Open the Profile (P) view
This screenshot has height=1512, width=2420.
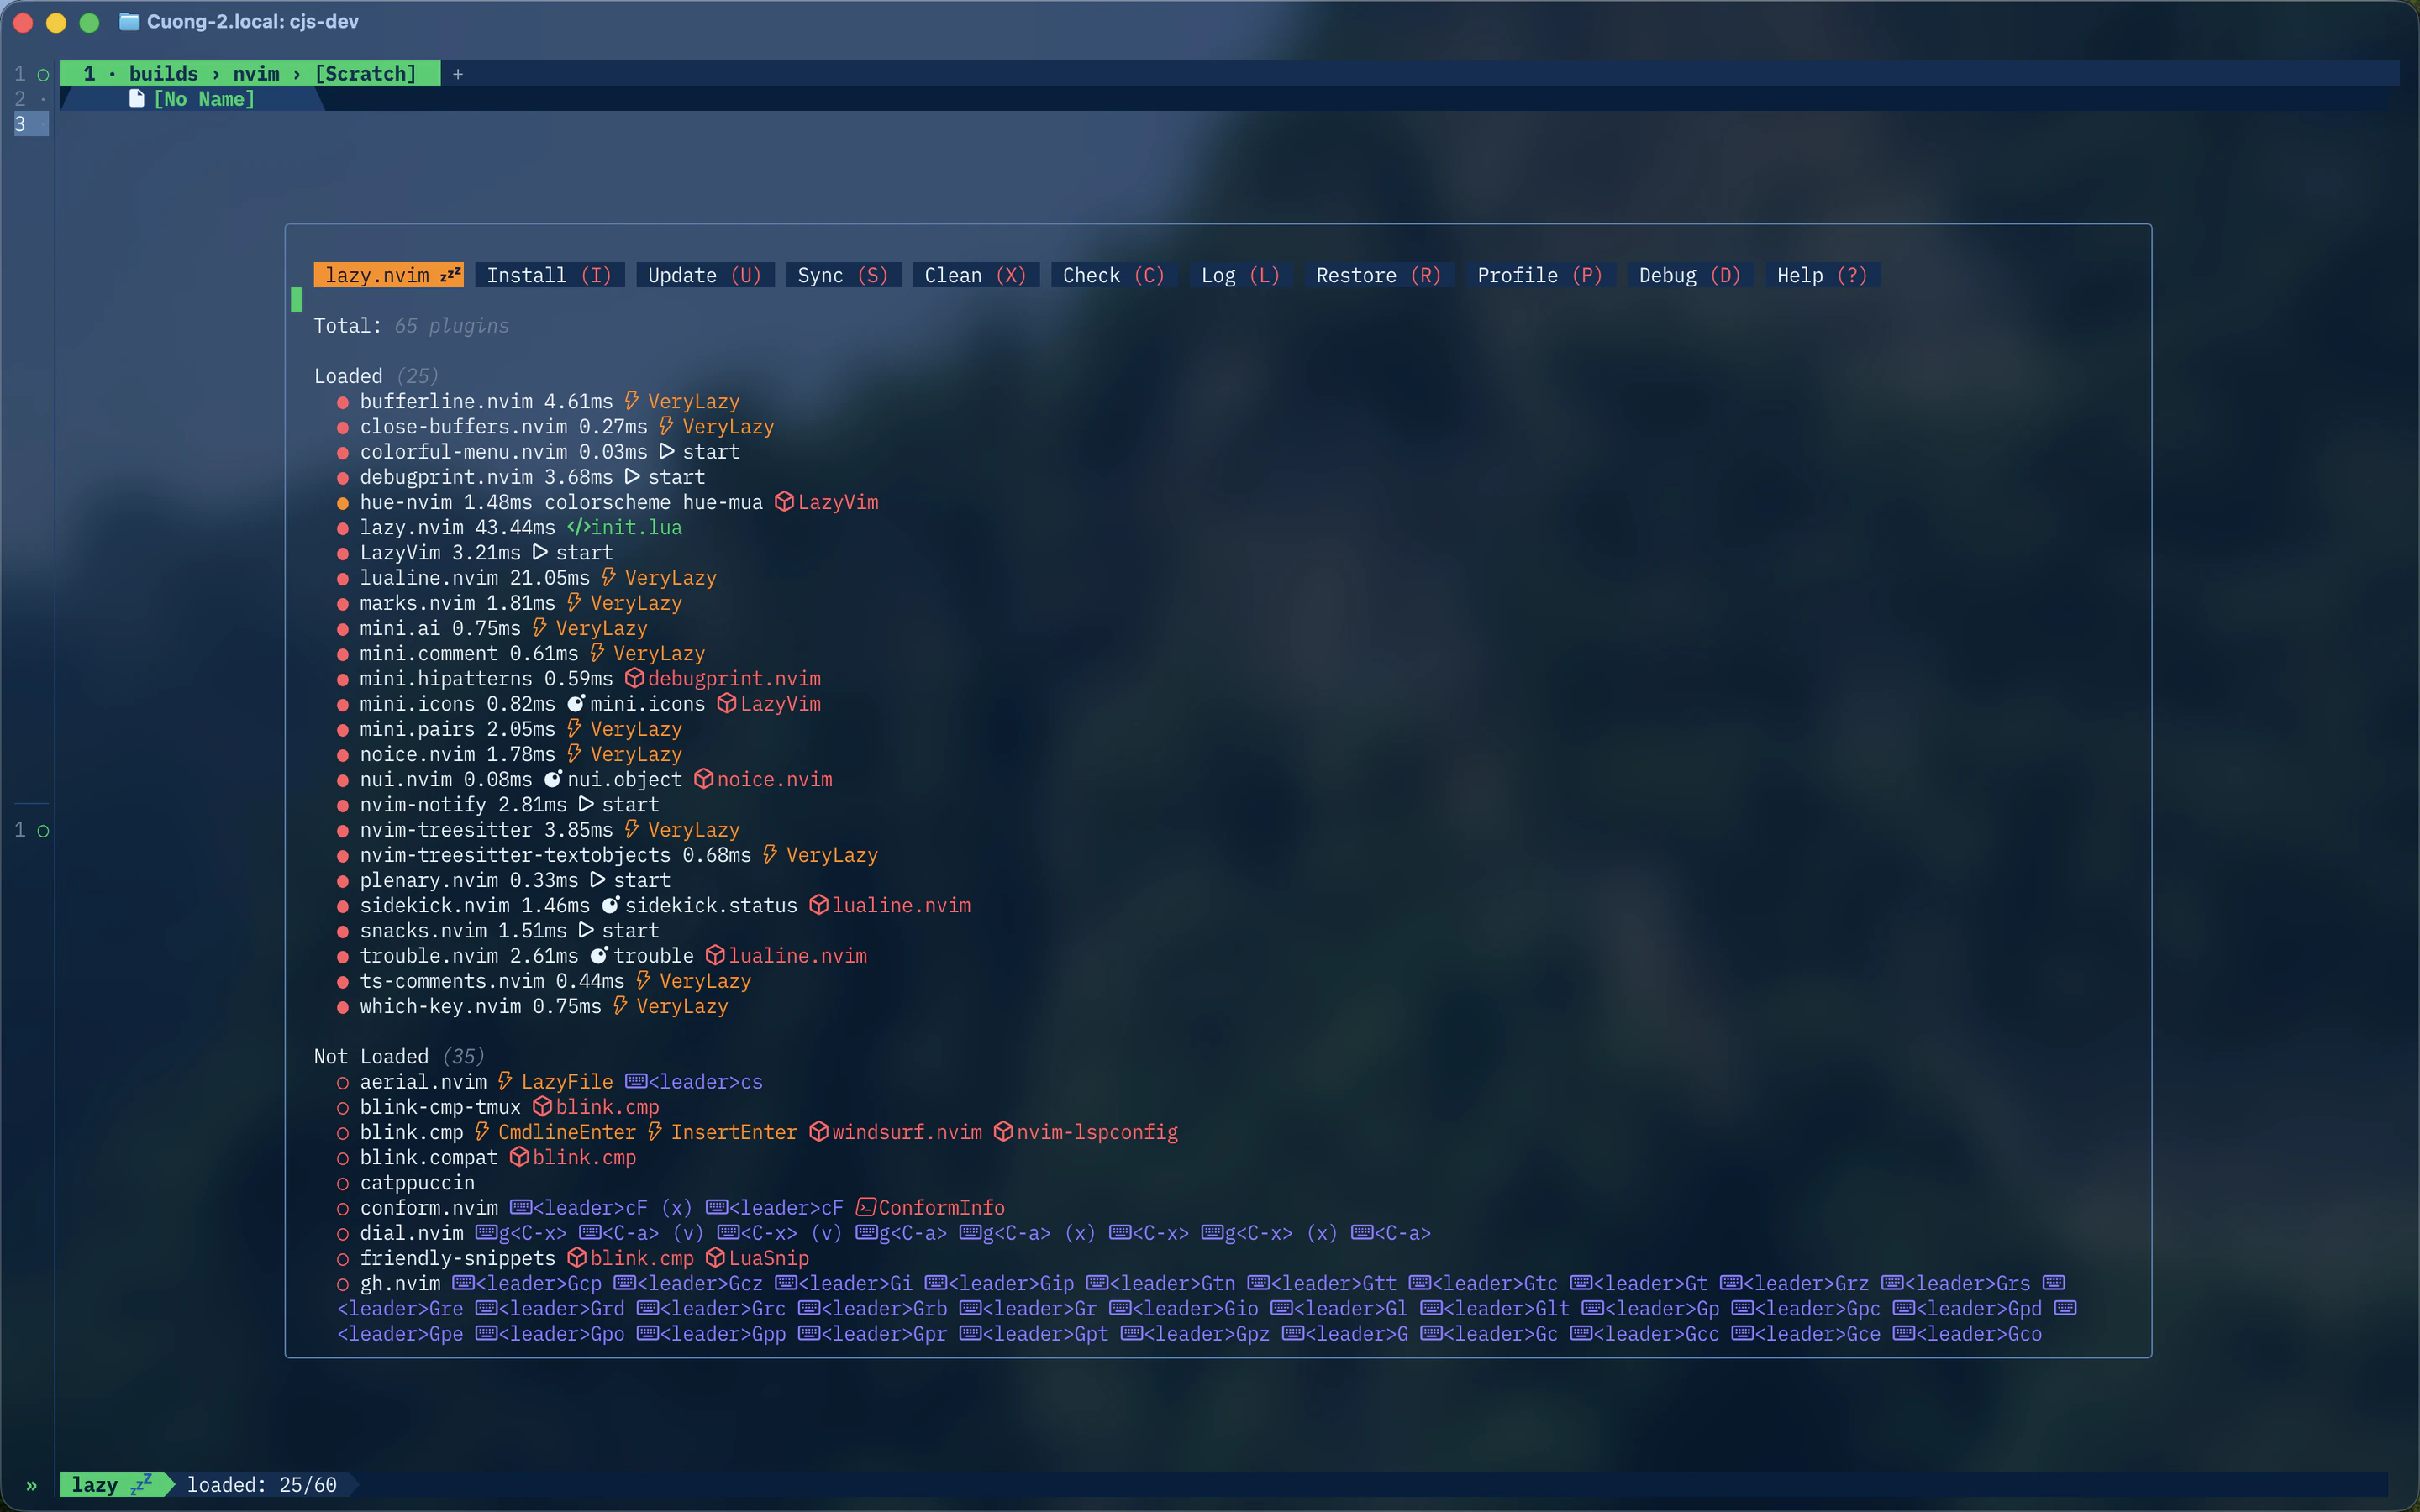1540,275
